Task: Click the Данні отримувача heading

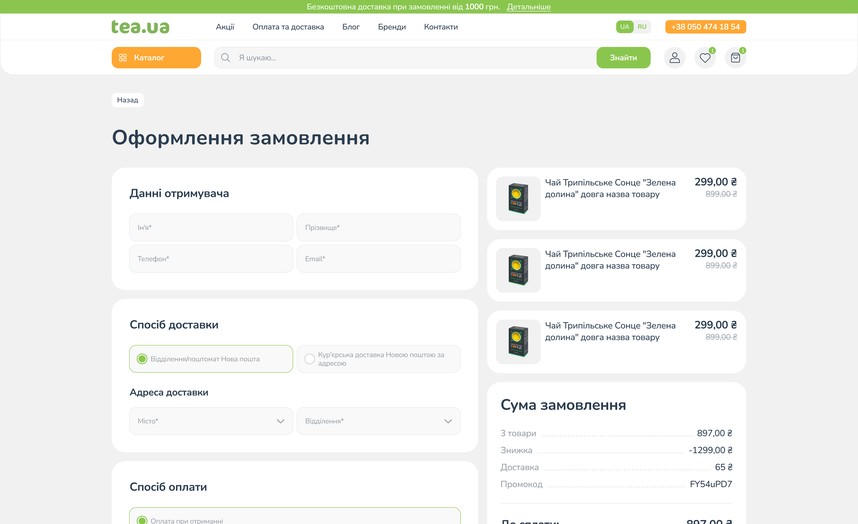Action: [x=179, y=194]
